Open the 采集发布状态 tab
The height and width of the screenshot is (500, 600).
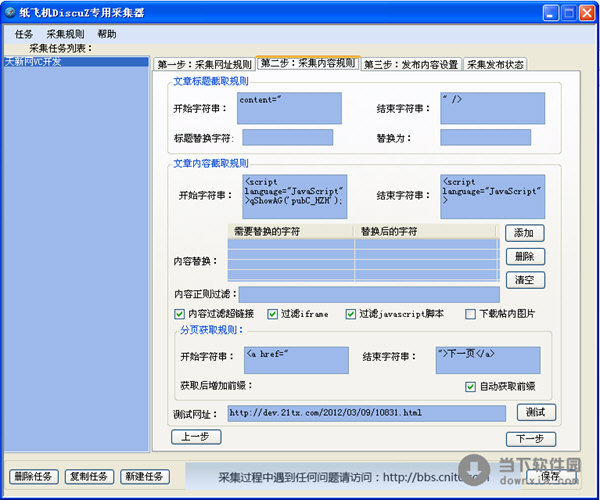click(x=495, y=64)
